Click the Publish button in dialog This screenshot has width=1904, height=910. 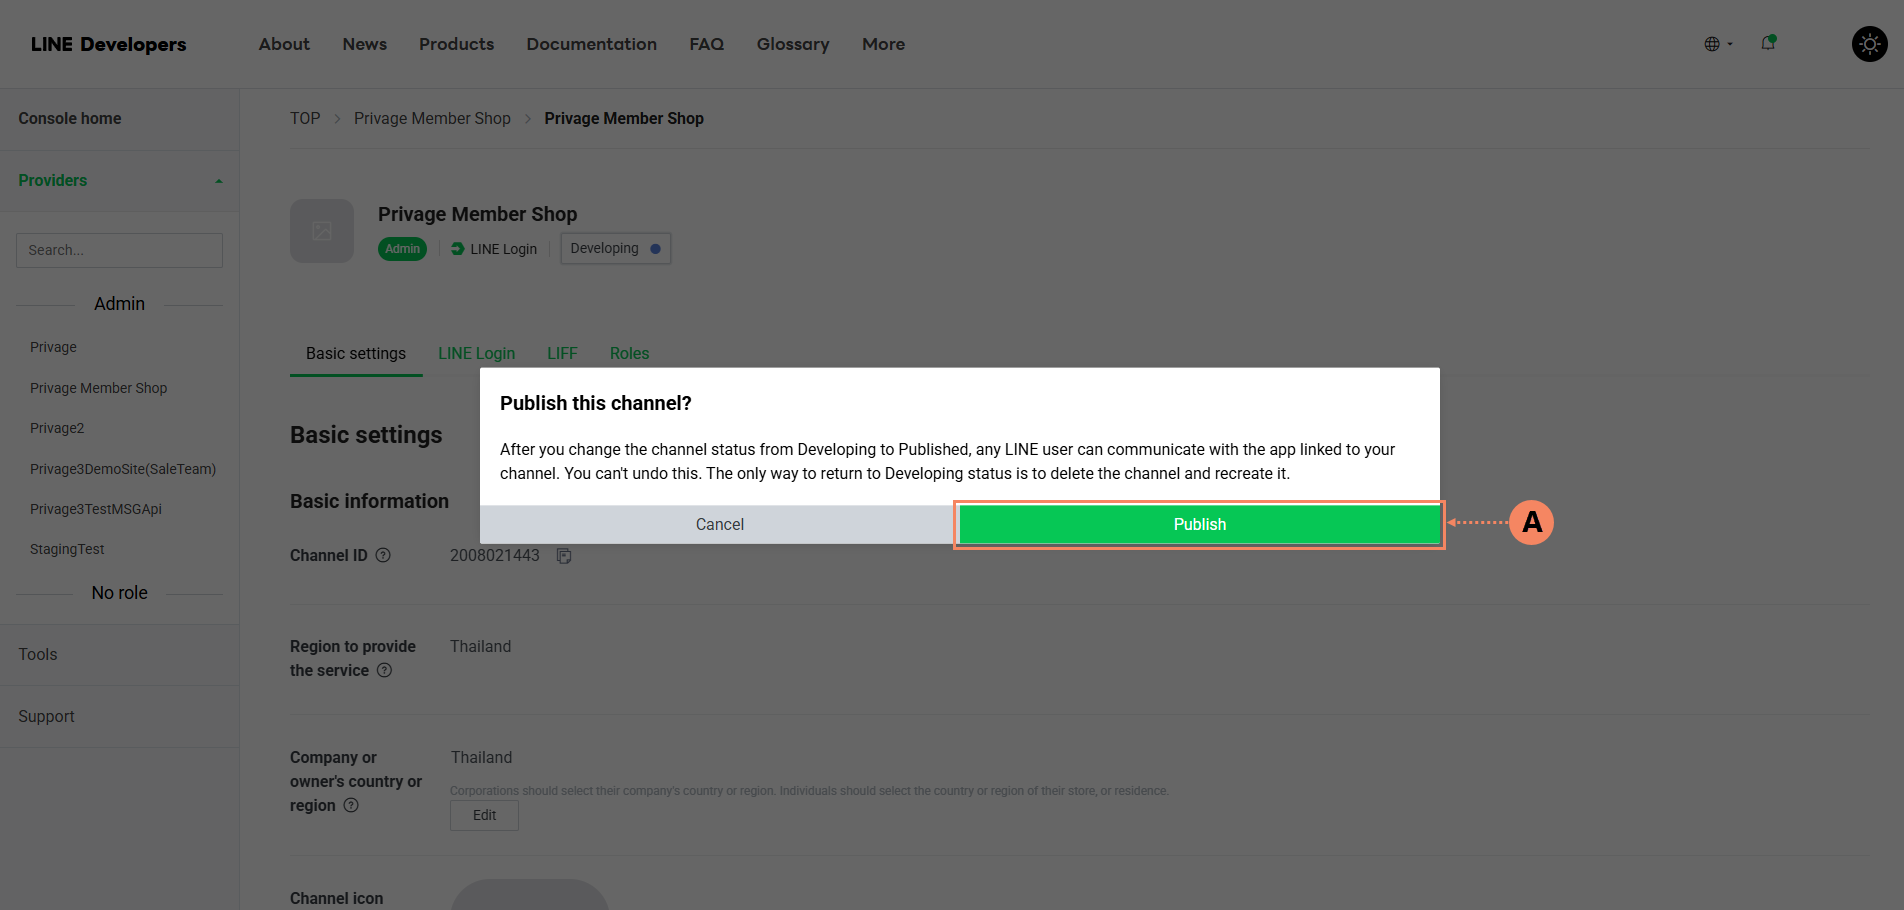coord(1199,524)
